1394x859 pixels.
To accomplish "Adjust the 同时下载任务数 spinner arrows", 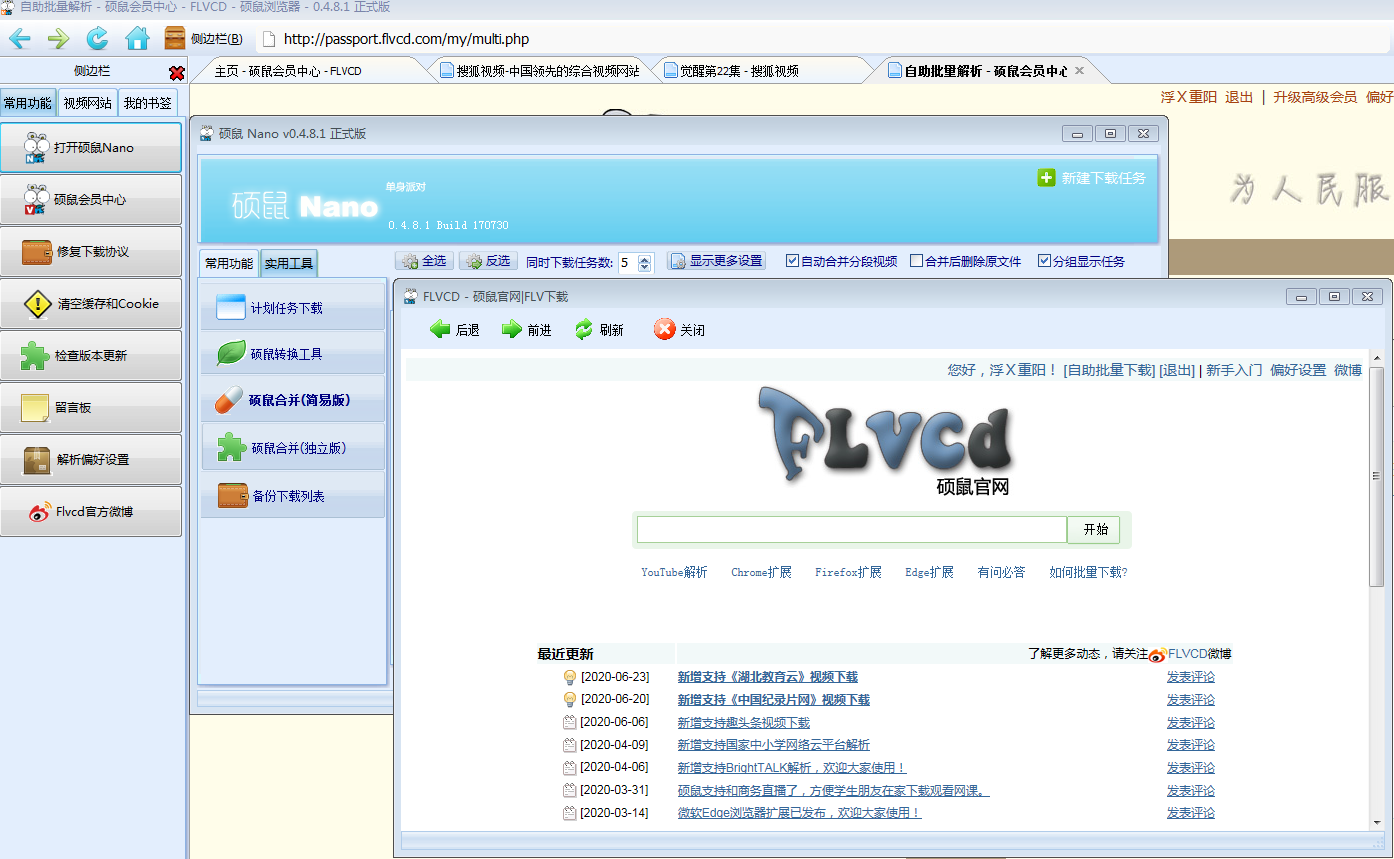I will point(645,262).
